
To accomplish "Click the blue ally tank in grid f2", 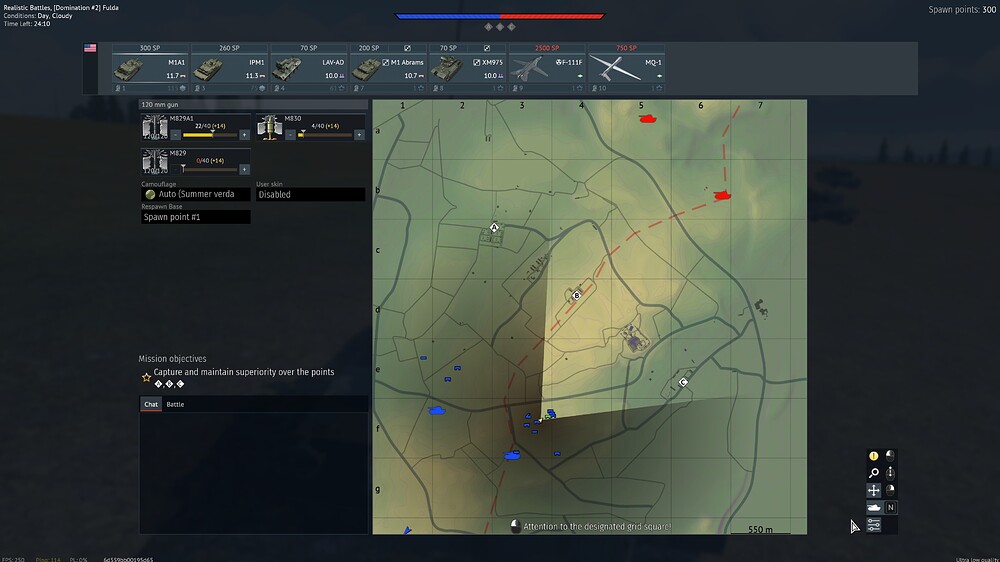I will pos(437,410).
